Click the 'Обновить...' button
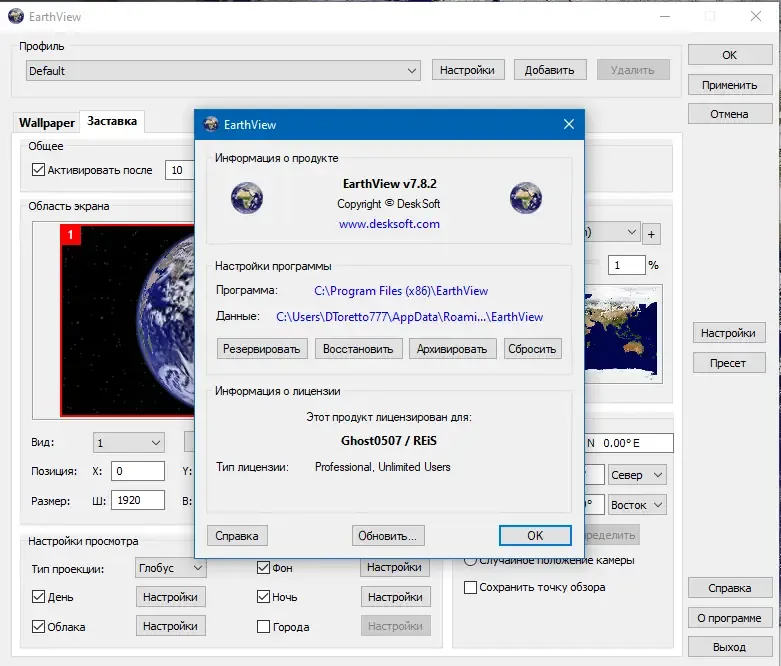The width and height of the screenshot is (781, 666). 388,535
